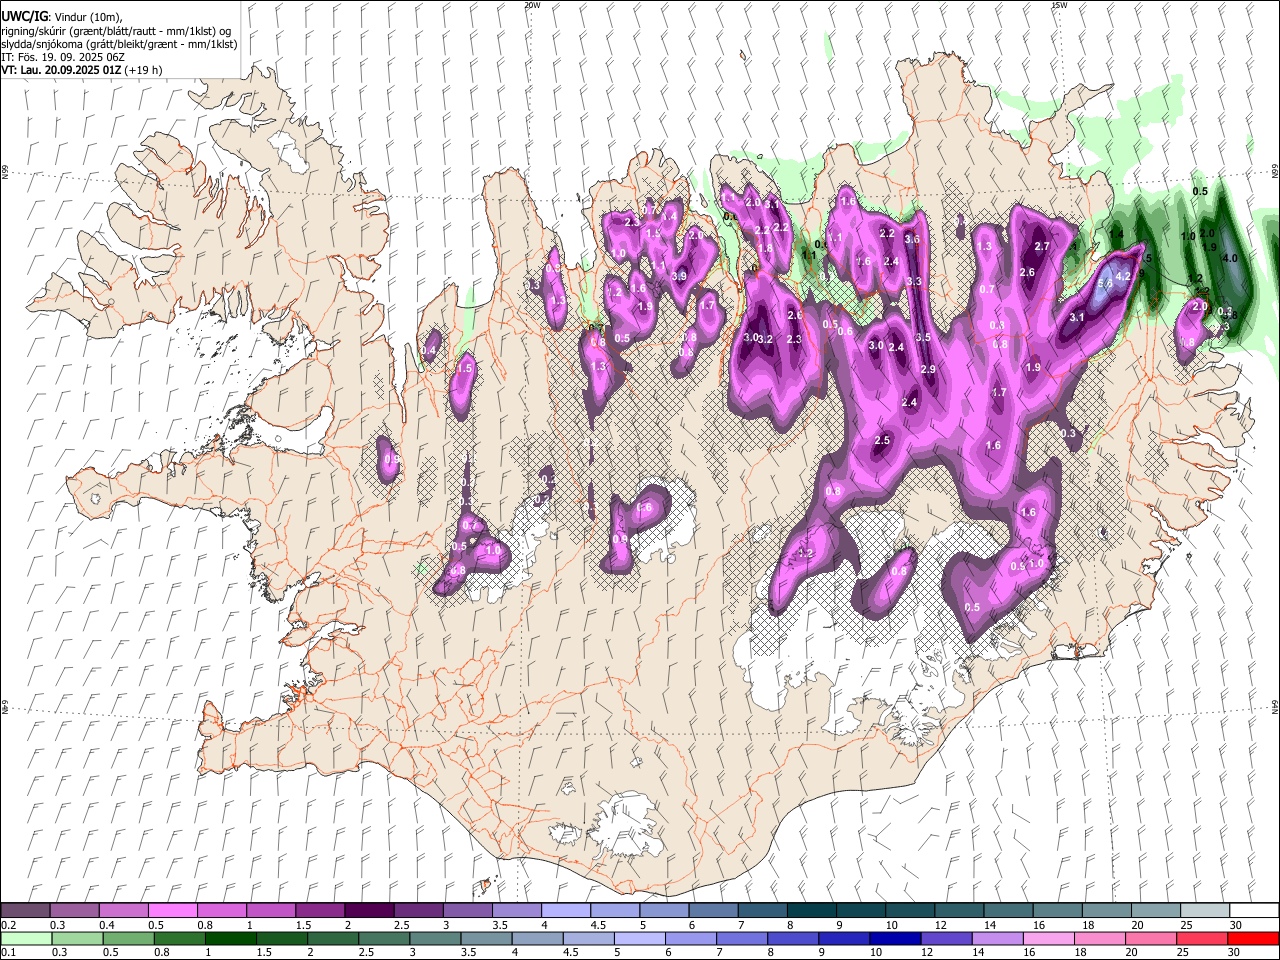The height and width of the screenshot is (960, 1280).
Task: Click the initial time 'IT: Fös. 19. 09. 2025 06Z'
Action: (x=62, y=57)
